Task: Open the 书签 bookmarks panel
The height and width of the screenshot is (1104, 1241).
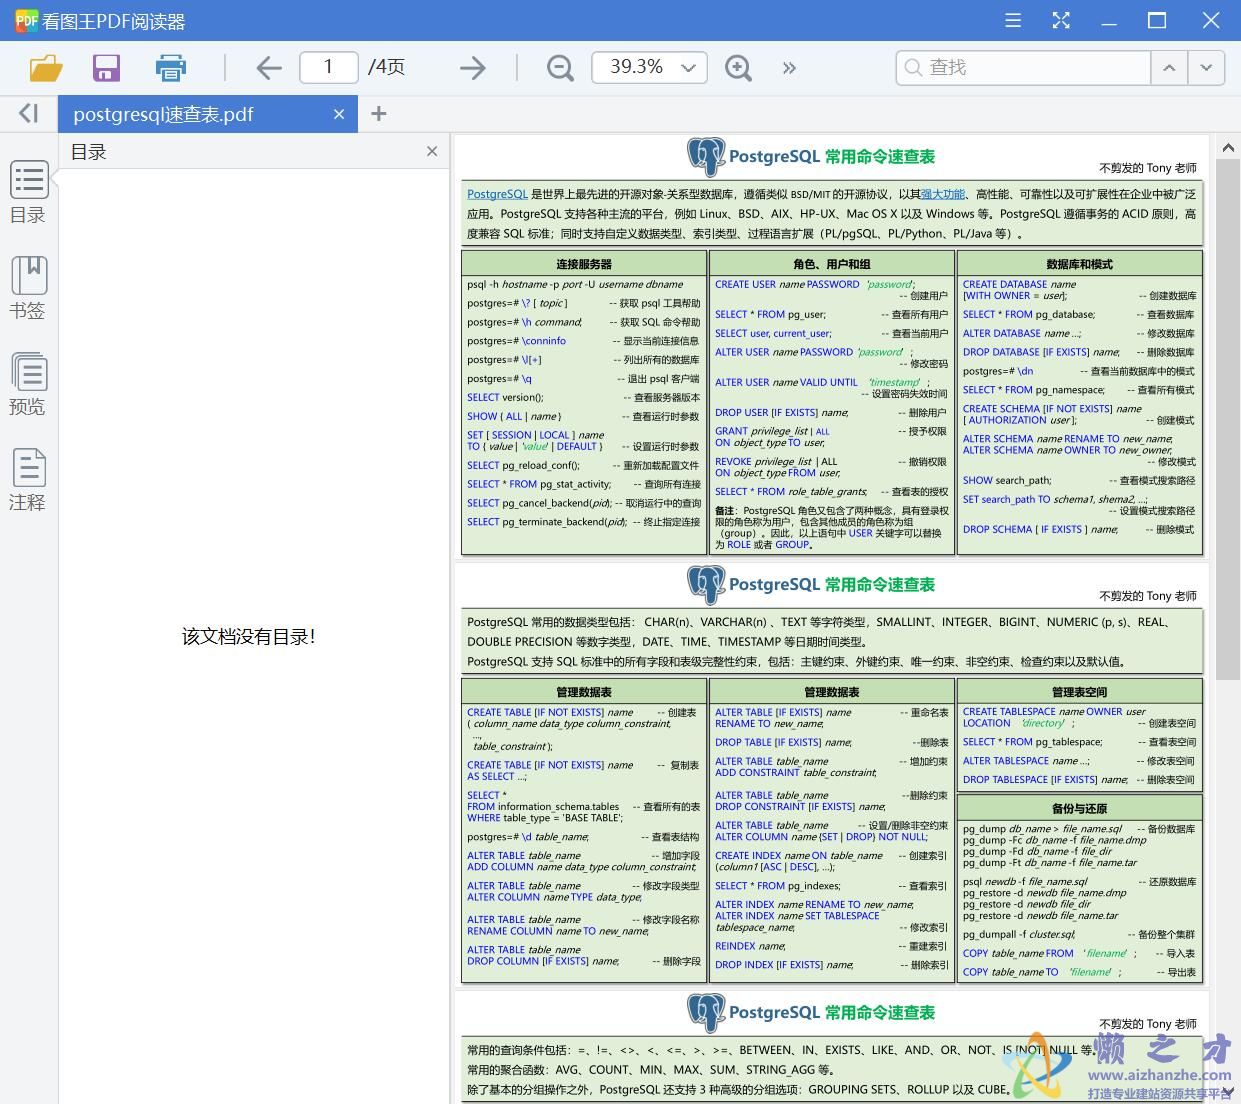Action: pyautogui.click(x=28, y=288)
